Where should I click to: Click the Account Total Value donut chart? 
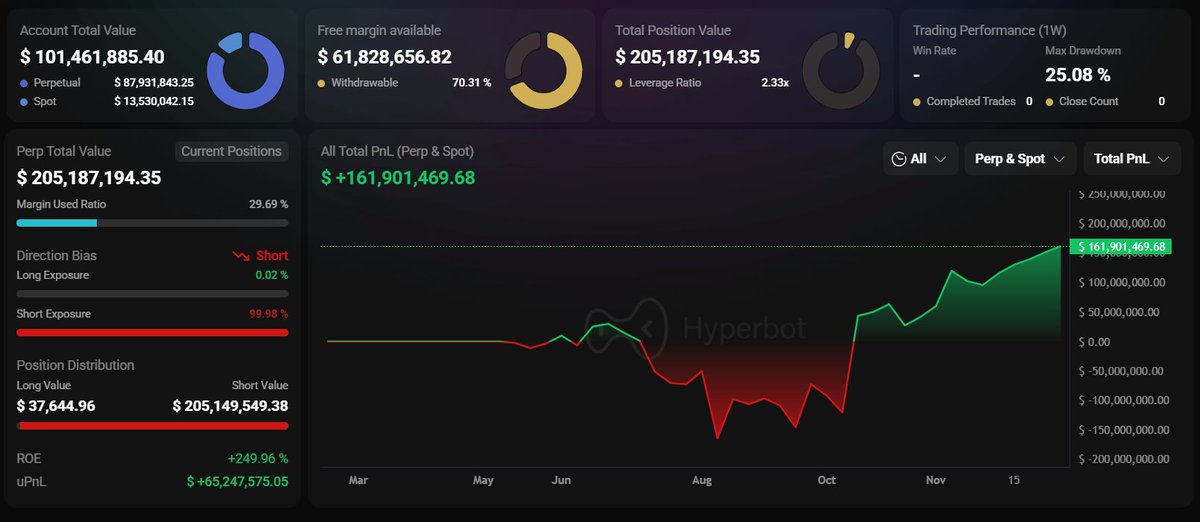coord(245,70)
